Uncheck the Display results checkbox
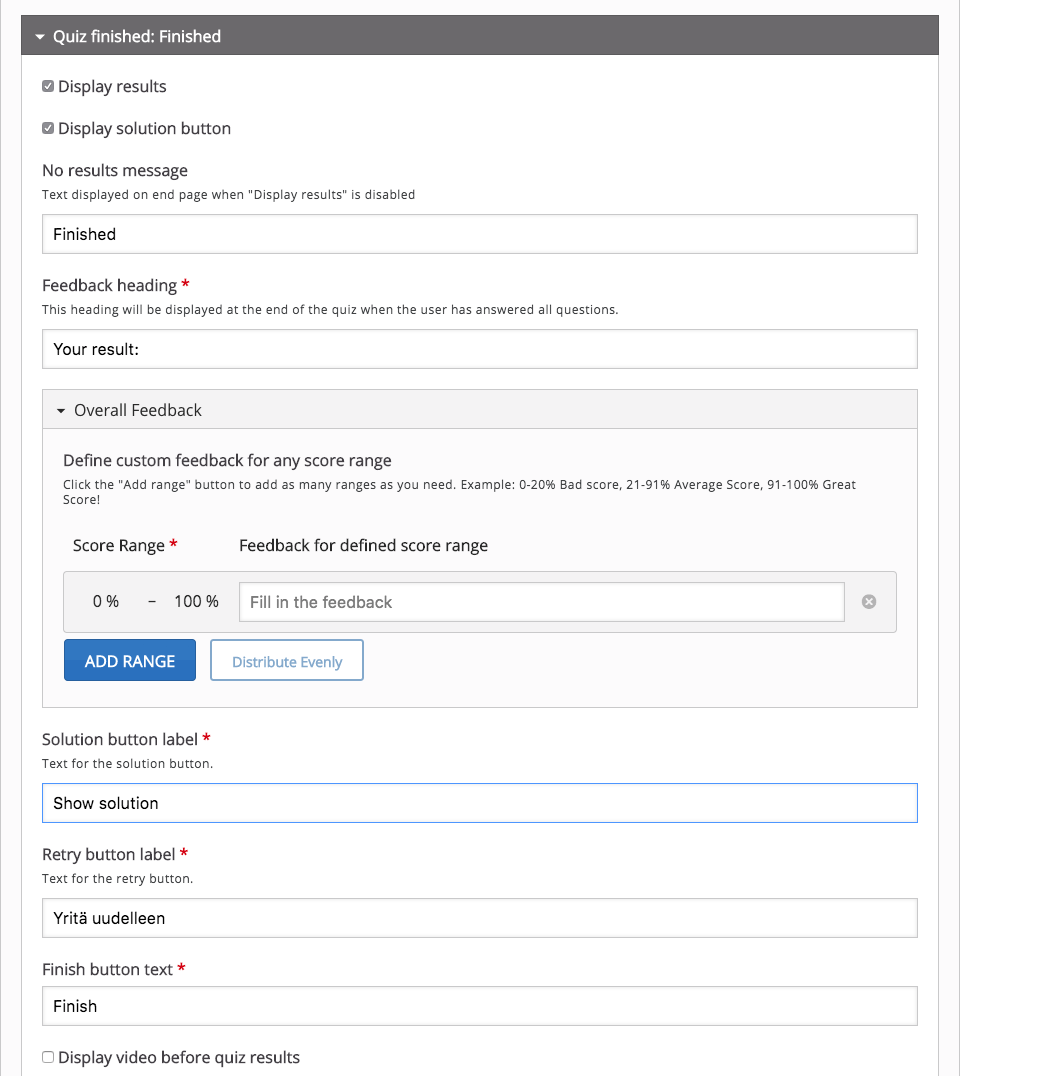The height and width of the screenshot is (1076, 1055). (48, 86)
